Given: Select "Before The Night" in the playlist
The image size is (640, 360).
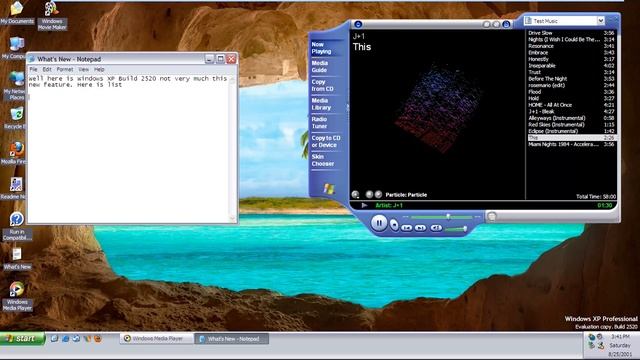Looking at the screenshot, I should point(571,79).
